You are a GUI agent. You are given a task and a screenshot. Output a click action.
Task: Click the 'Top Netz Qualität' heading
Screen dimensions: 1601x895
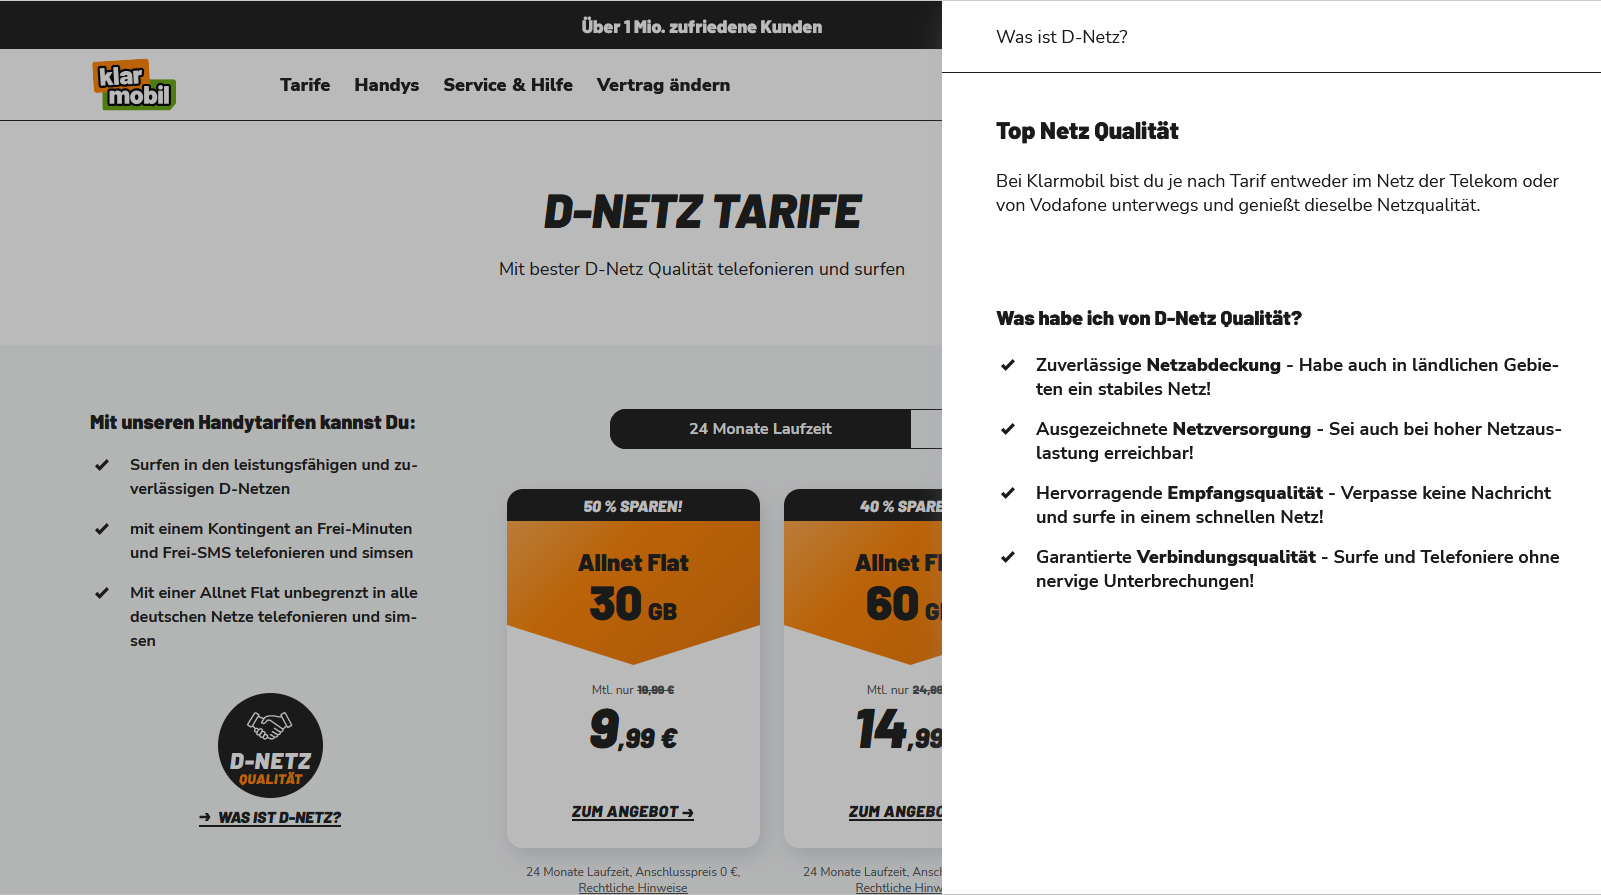1087,131
